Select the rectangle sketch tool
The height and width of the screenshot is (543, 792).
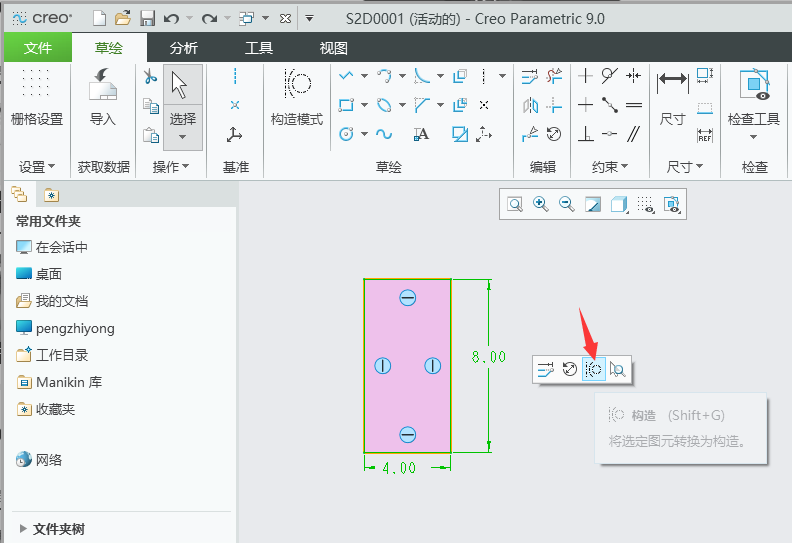pyautogui.click(x=346, y=105)
